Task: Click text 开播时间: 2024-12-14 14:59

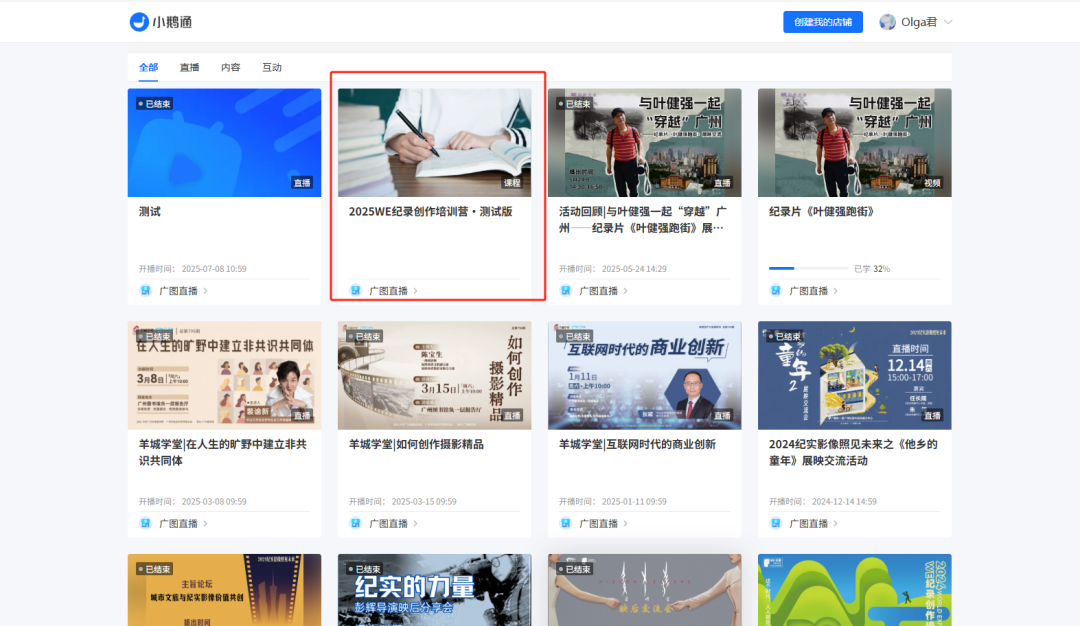Action: (x=822, y=501)
